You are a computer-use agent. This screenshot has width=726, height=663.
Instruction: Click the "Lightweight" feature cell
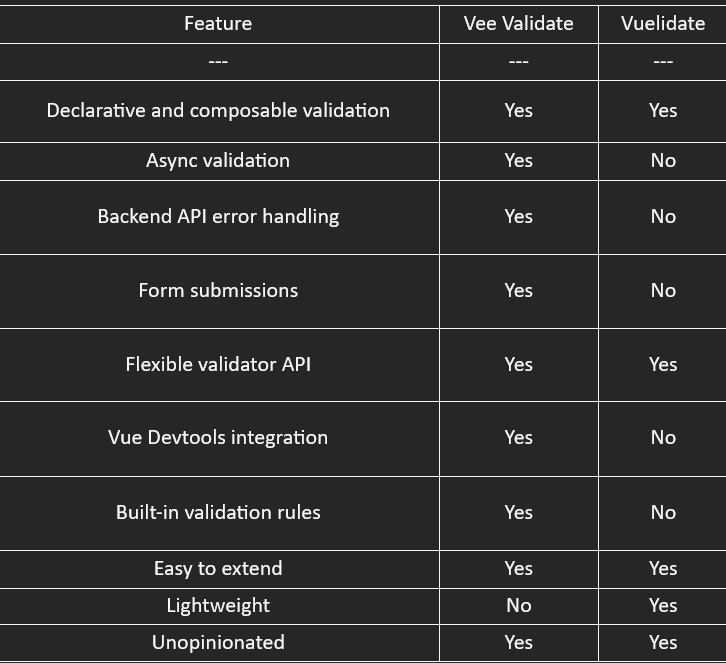[x=218, y=605]
